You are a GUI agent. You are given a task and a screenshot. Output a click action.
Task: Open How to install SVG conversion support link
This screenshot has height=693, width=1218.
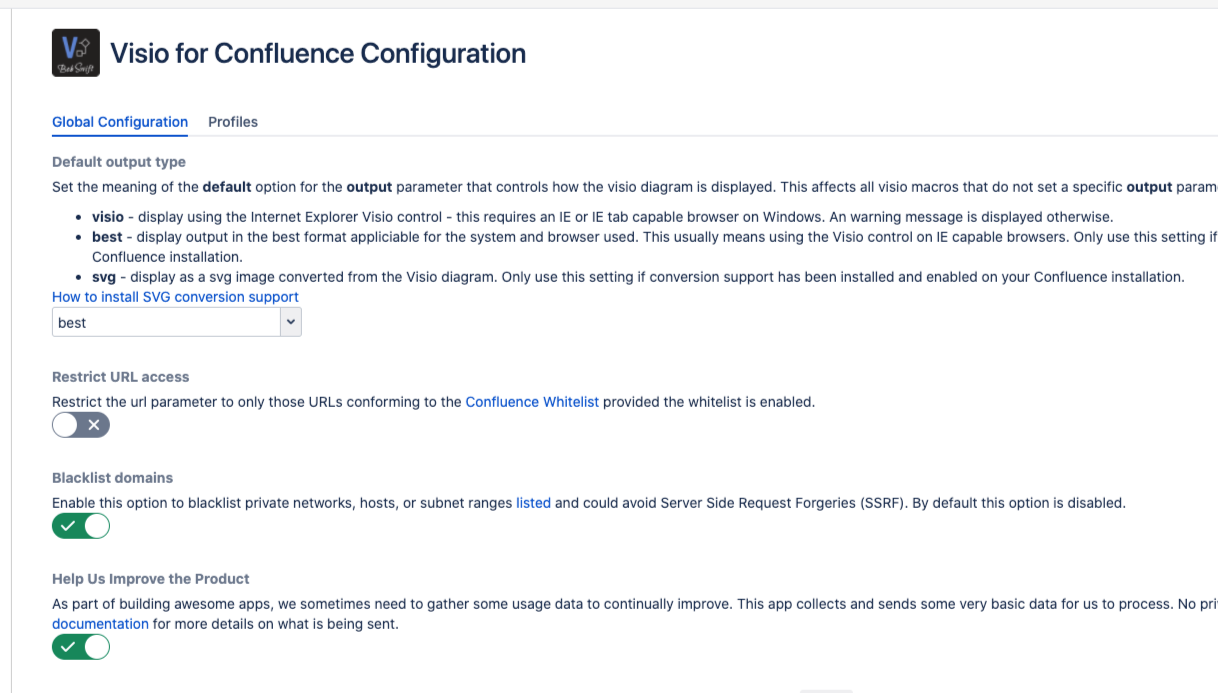(x=175, y=297)
